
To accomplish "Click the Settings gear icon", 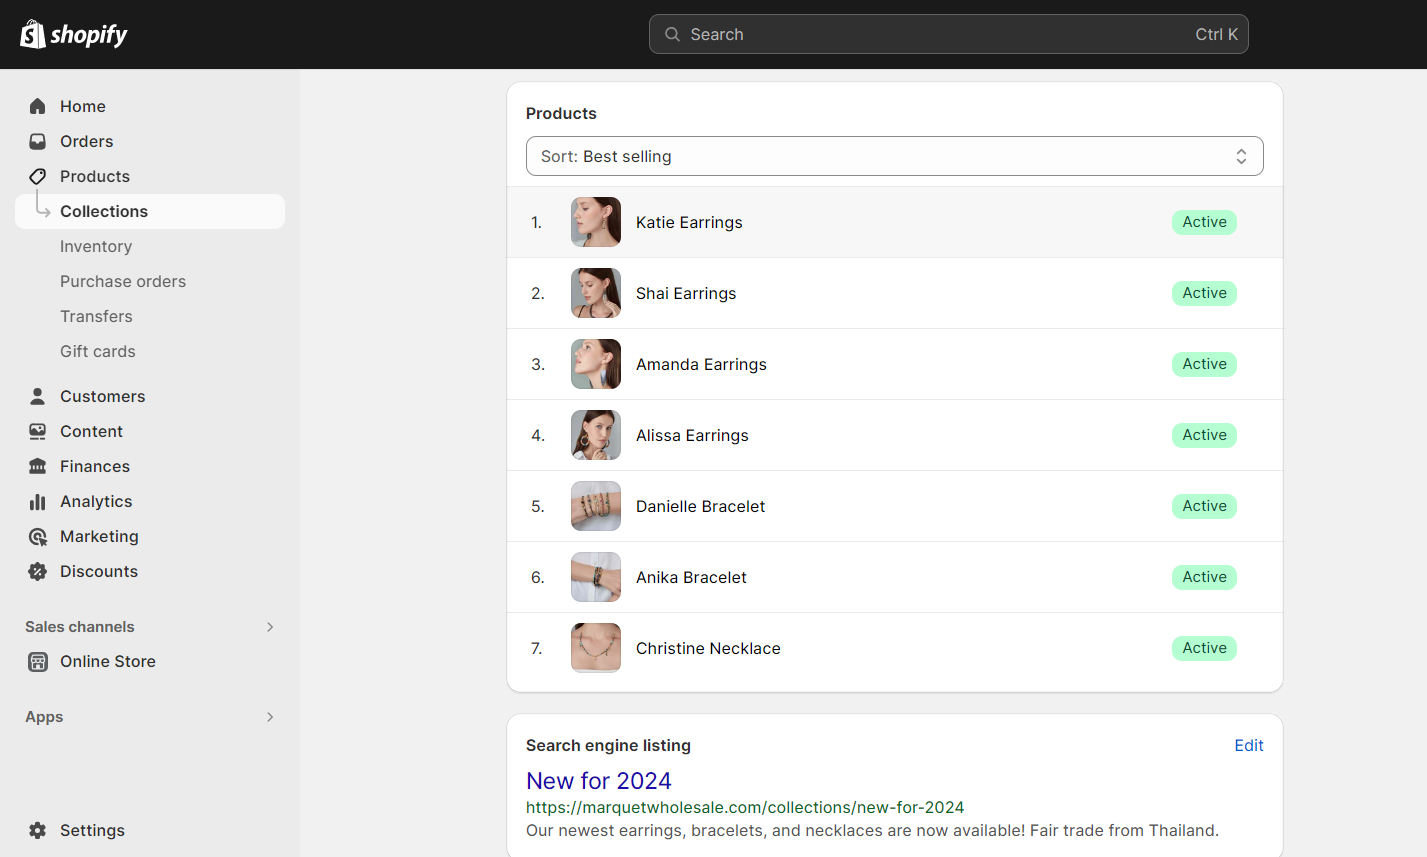I will (x=38, y=830).
